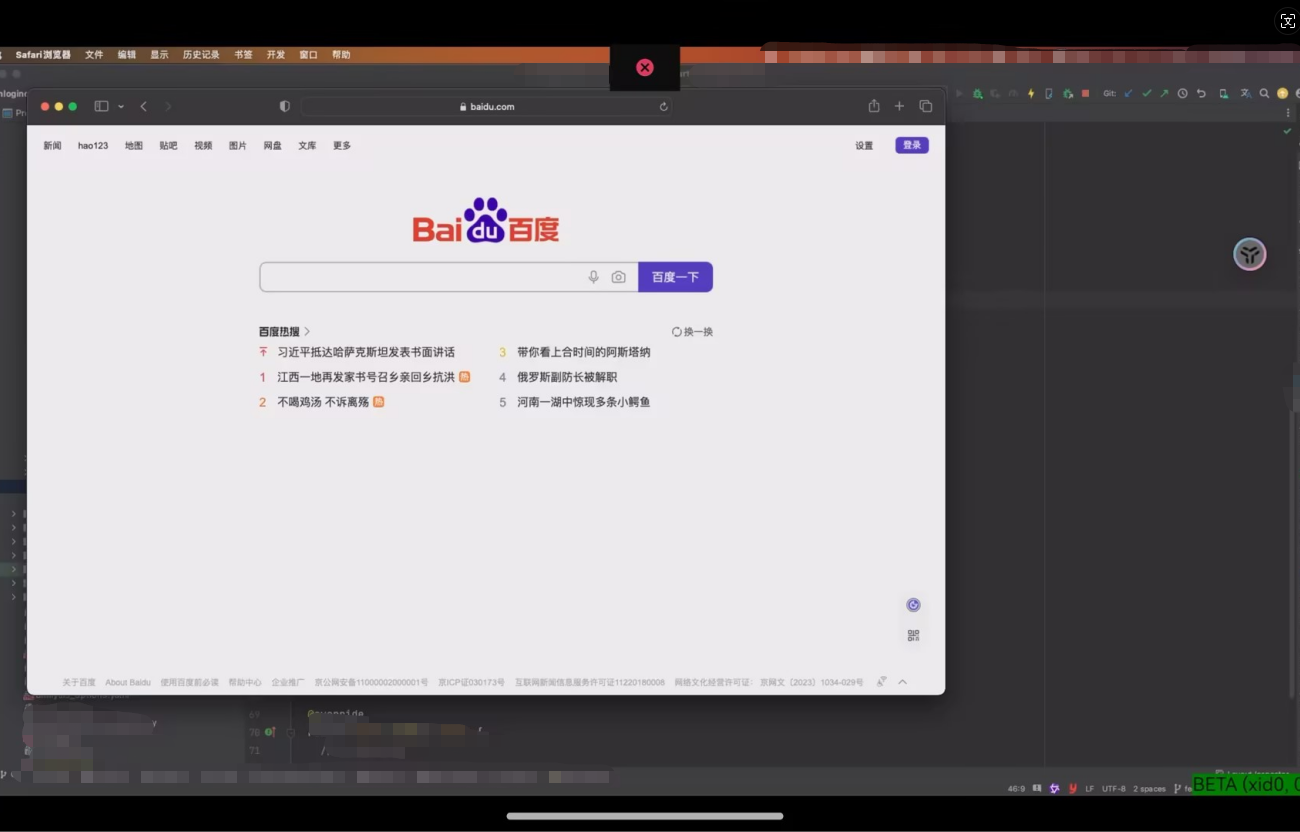The width and height of the screenshot is (1300, 832).
Task: Open the 视频 link
Action: pos(203,146)
